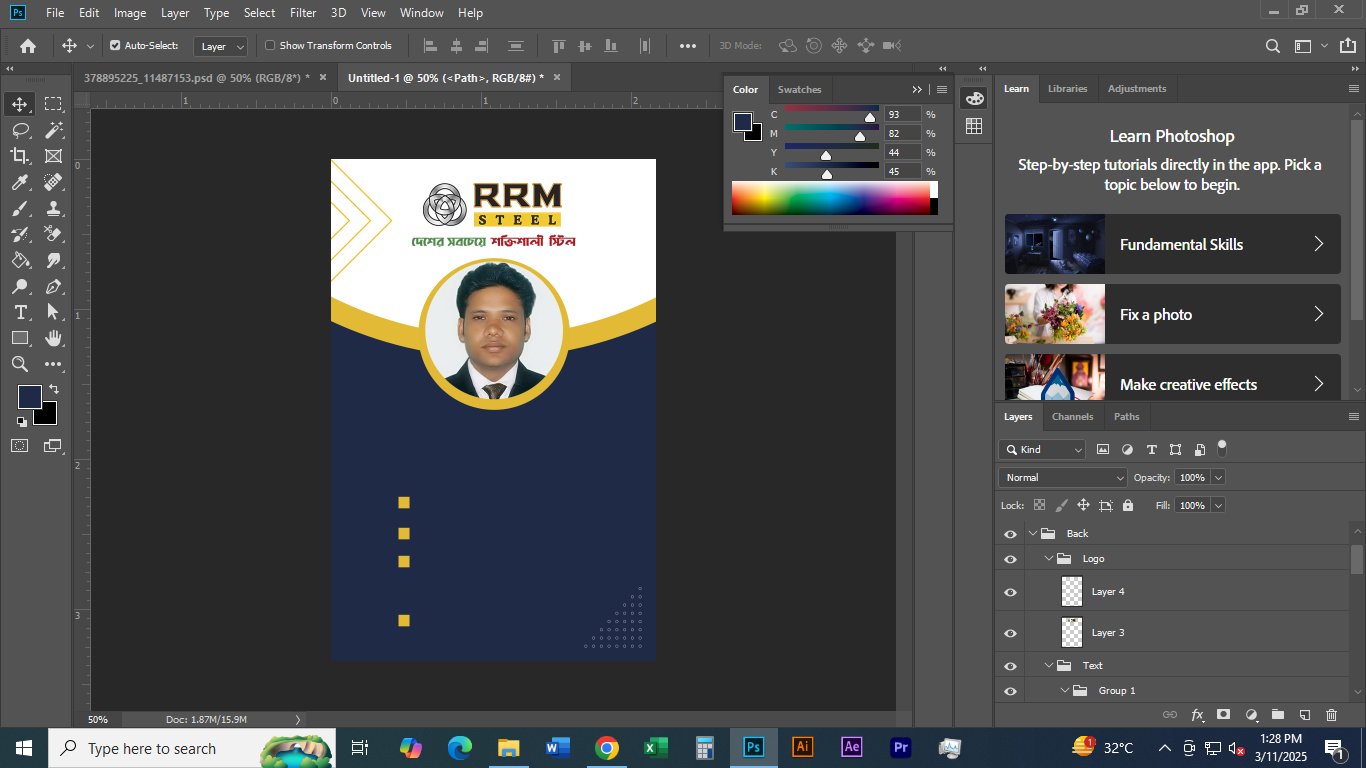Activate the Horizontal Type tool

[x=20, y=312]
